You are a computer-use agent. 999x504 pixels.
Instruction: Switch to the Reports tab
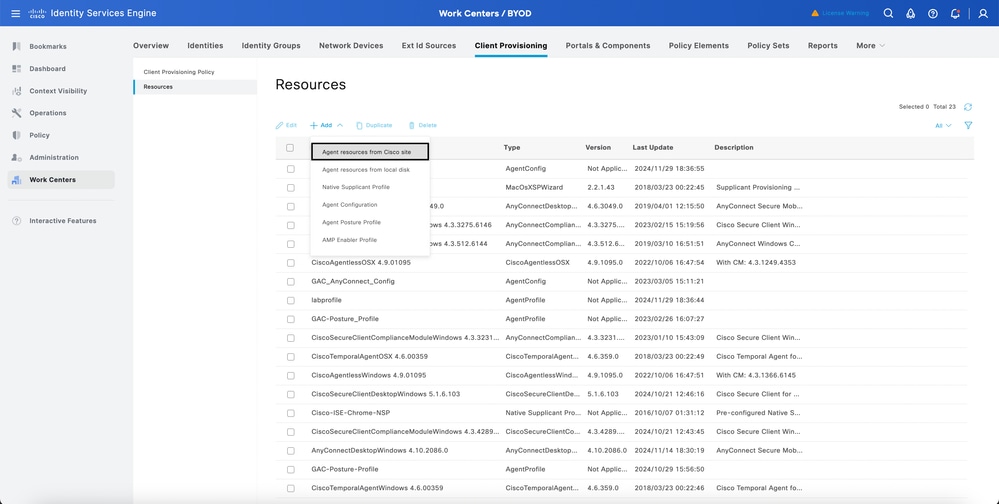coord(823,46)
